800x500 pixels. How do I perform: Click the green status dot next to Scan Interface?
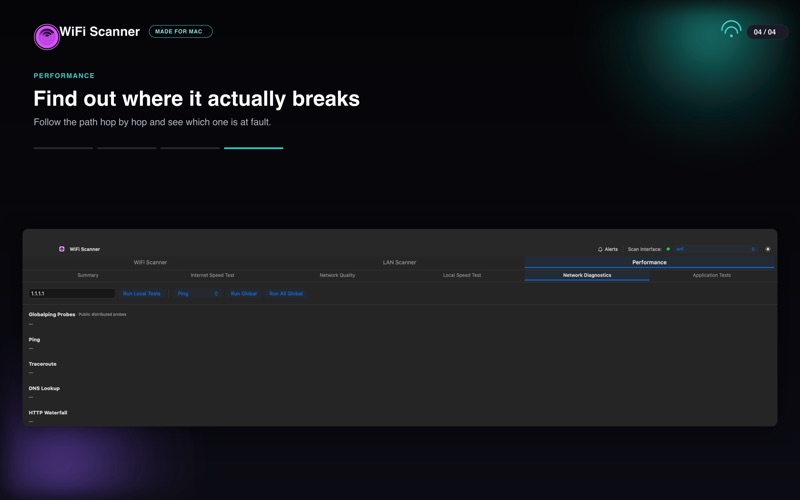(x=668, y=249)
